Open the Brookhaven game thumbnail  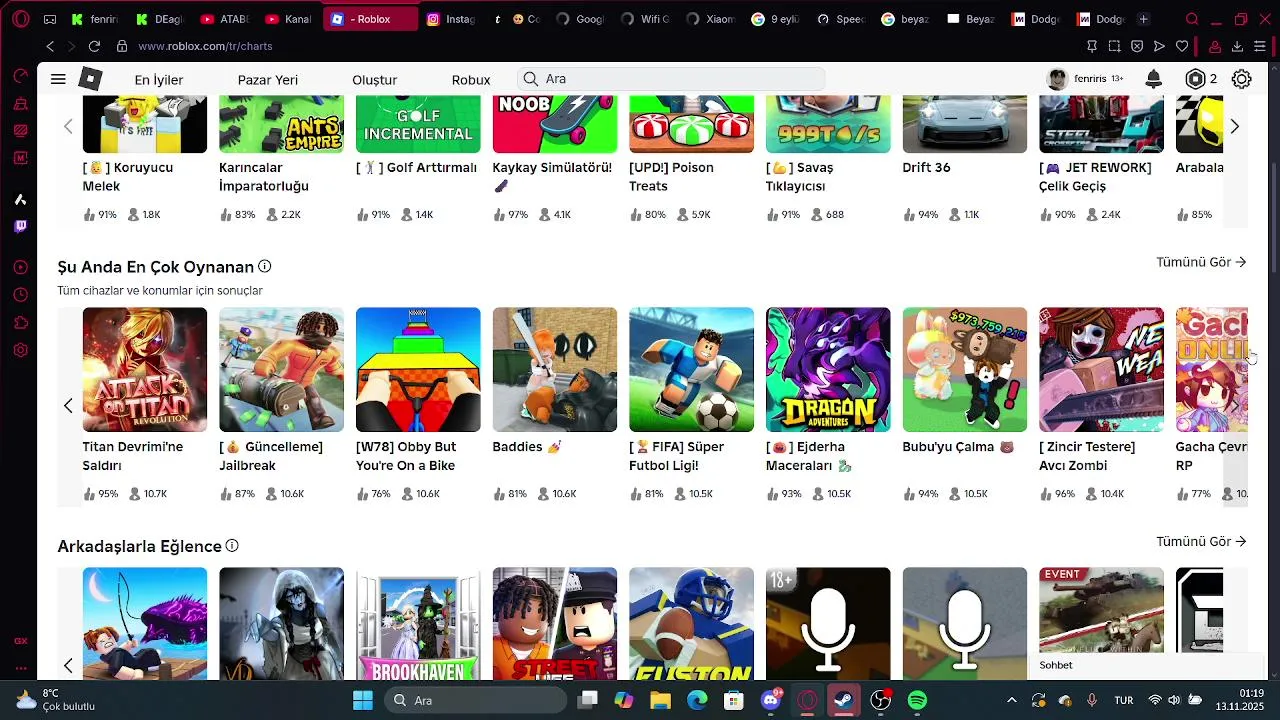(418, 624)
